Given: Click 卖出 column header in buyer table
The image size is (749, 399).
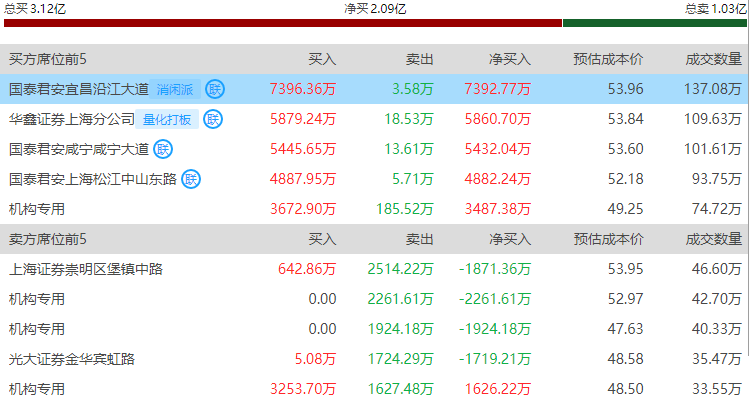Looking at the screenshot, I should pos(419,59).
